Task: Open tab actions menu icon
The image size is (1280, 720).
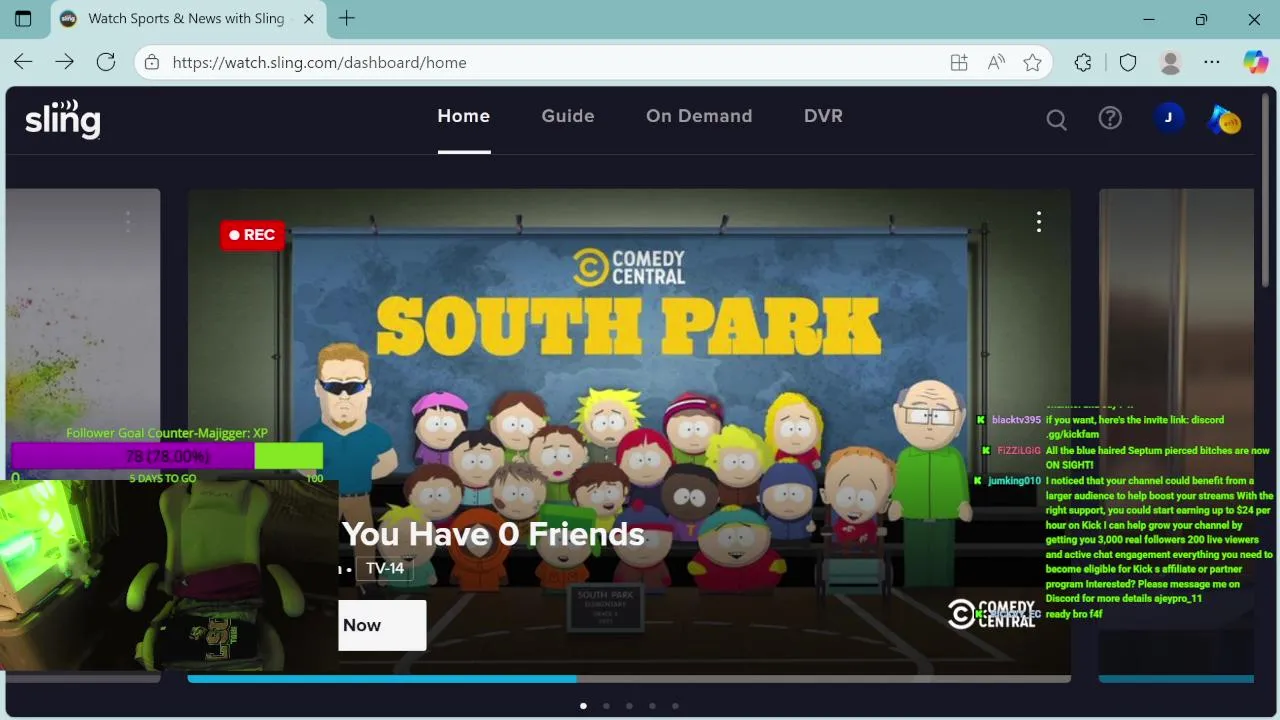Action: (x=23, y=18)
